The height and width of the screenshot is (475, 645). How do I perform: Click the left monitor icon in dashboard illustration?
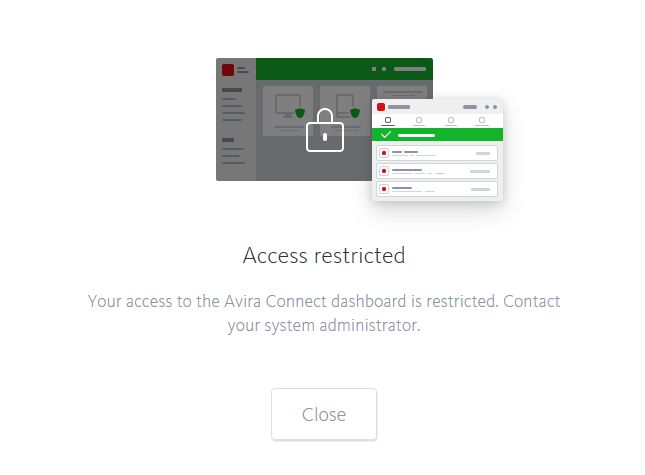[287, 105]
